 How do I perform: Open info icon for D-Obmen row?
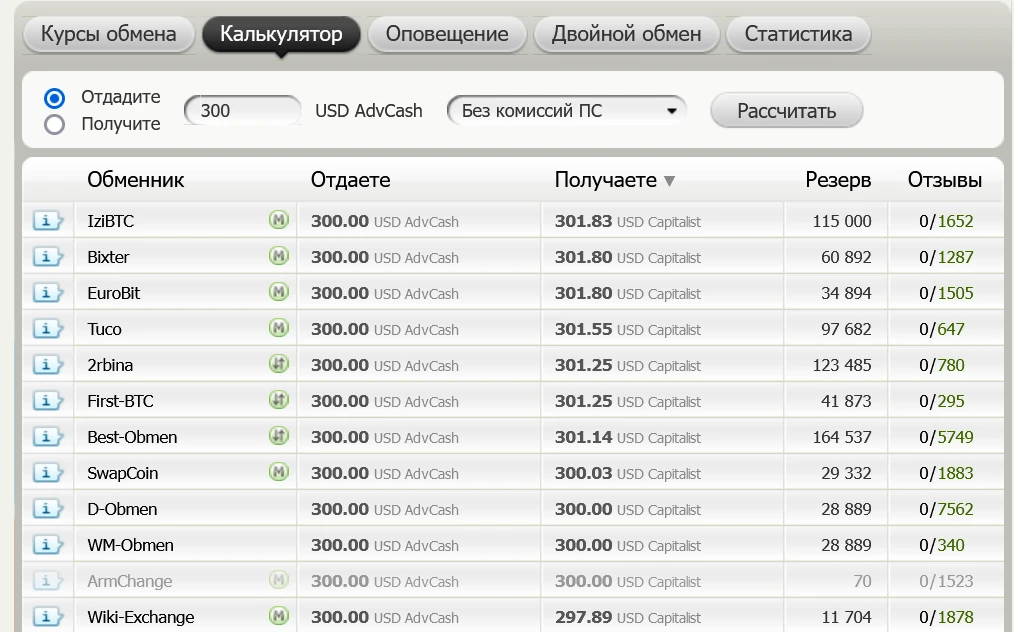pyautogui.click(x=47, y=509)
